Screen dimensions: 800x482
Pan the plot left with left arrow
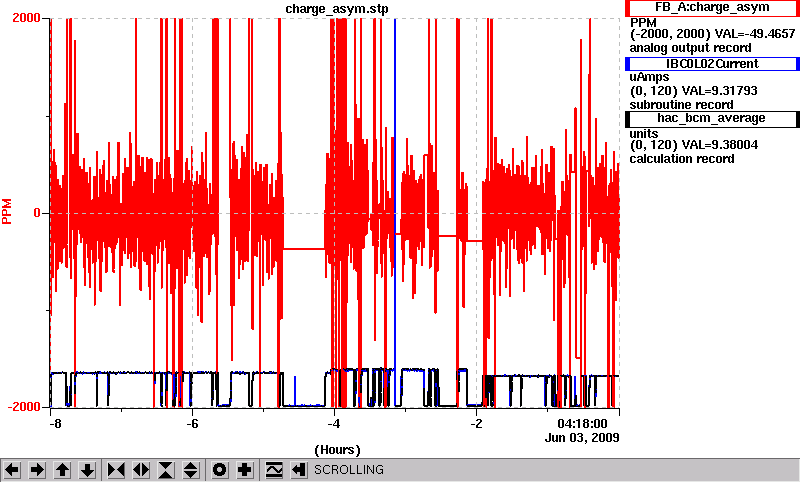(x=12, y=470)
